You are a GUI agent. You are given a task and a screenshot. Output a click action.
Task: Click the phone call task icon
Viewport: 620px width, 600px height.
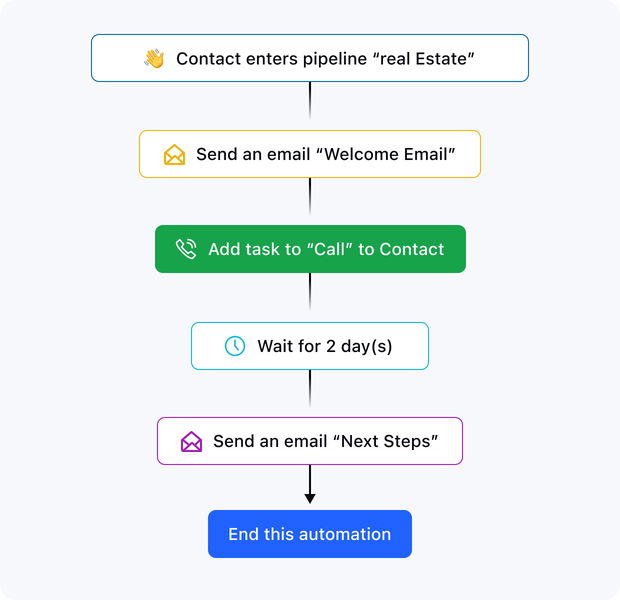[x=186, y=250]
